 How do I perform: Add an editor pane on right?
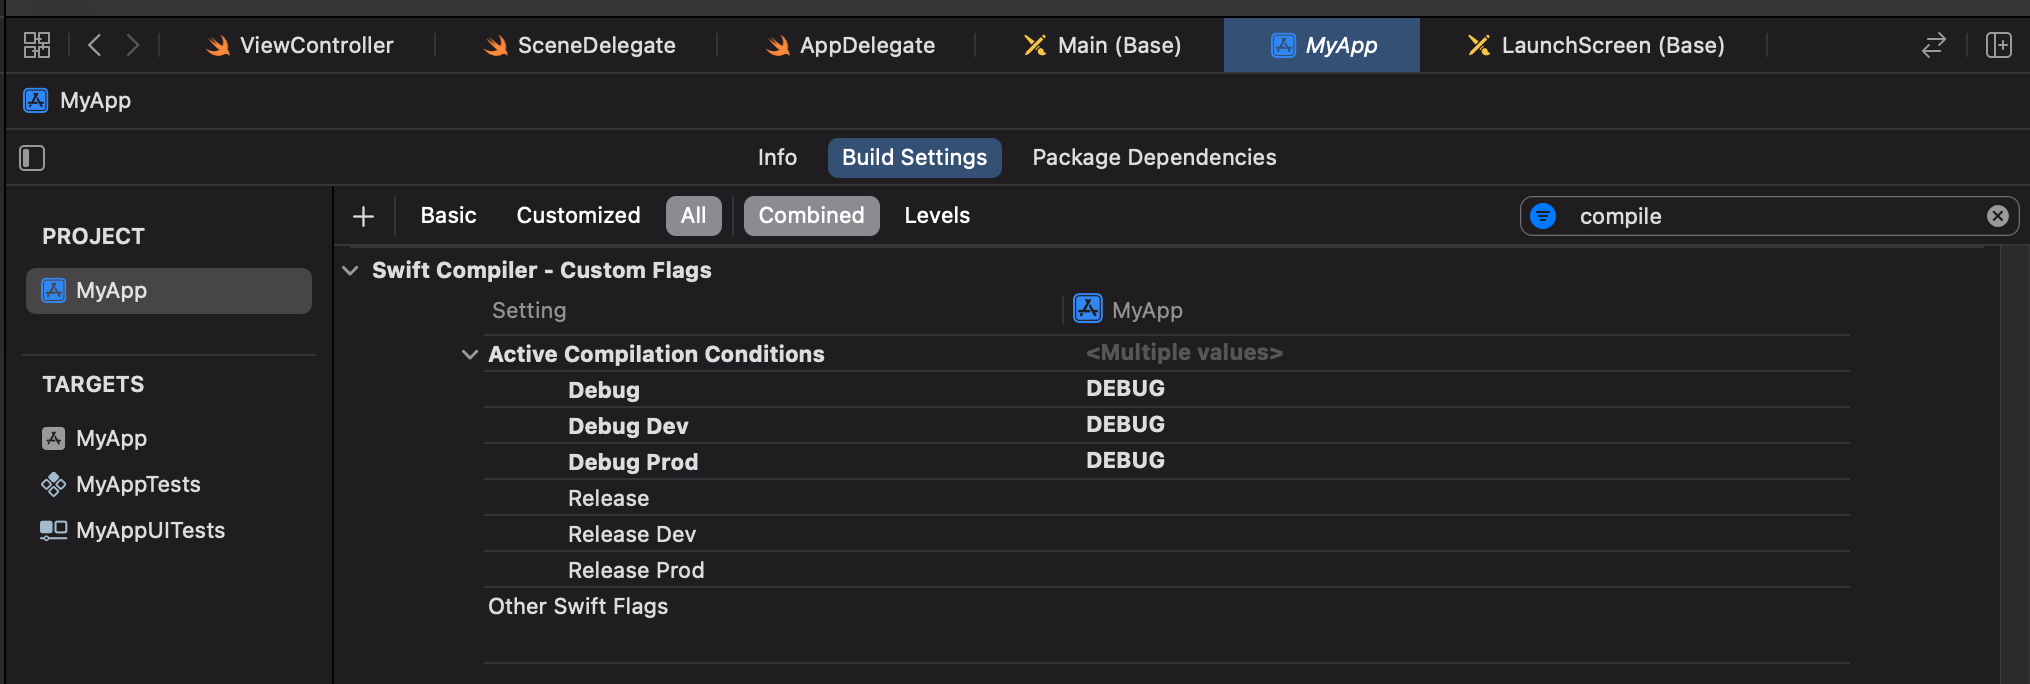tap(1998, 45)
